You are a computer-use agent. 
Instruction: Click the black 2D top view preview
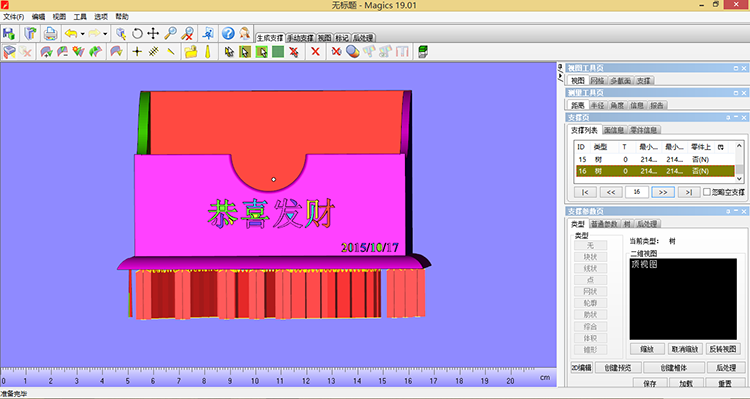coord(683,299)
